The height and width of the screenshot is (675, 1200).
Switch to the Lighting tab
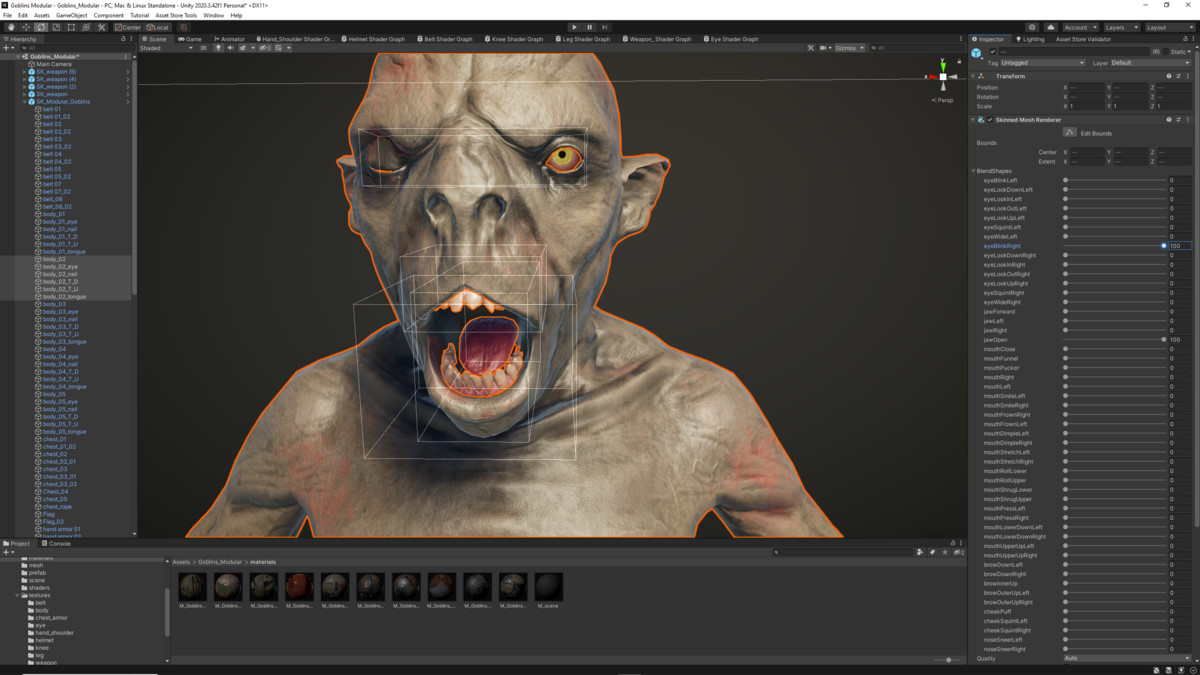(1029, 39)
